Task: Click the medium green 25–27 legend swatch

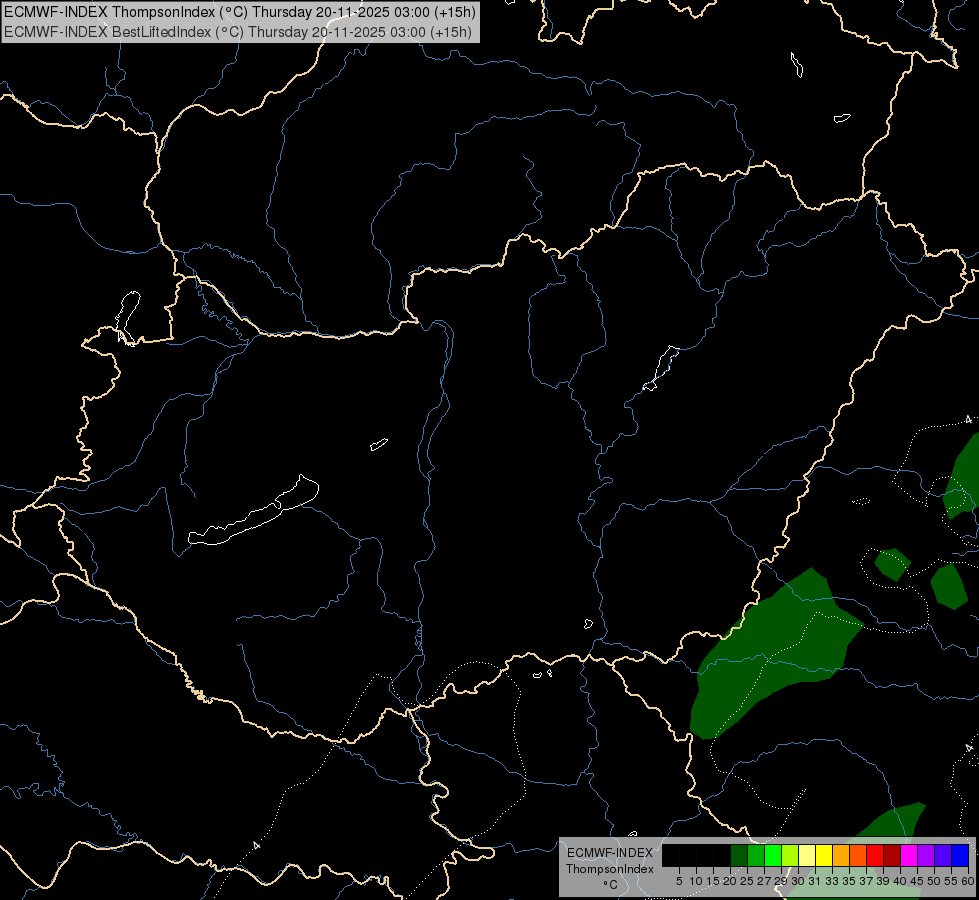Action: click(755, 856)
